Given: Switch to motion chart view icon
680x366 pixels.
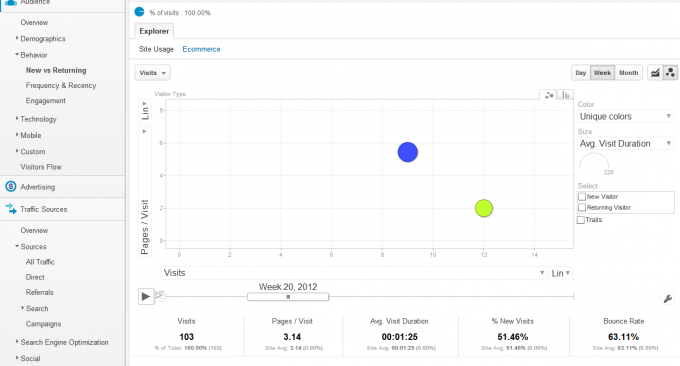Looking at the screenshot, I should tap(670, 73).
